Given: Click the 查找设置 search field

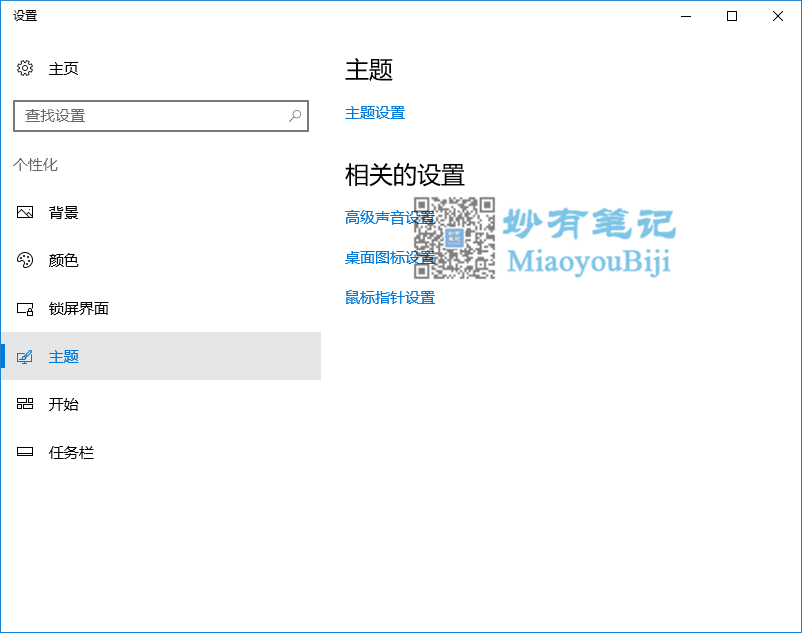Looking at the screenshot, I should pos(161,116).
